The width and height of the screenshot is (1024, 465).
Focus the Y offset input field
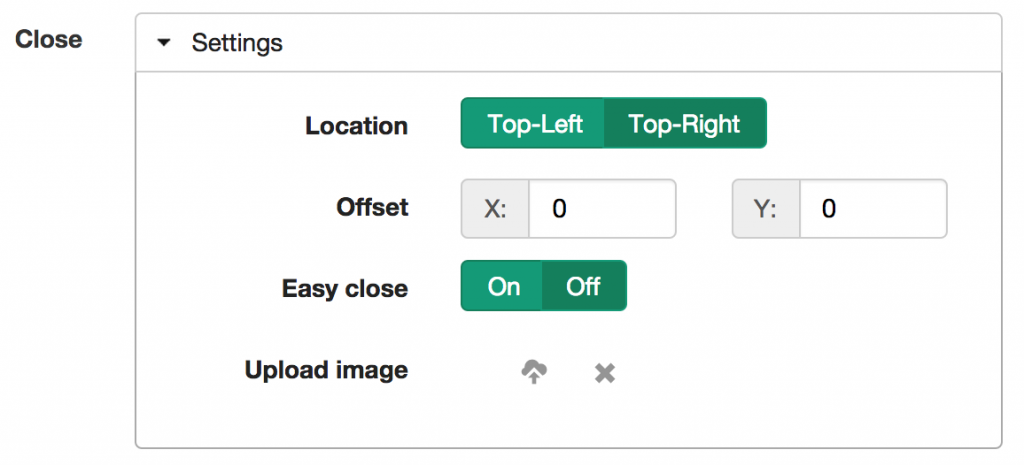click(x=873, y=209)
